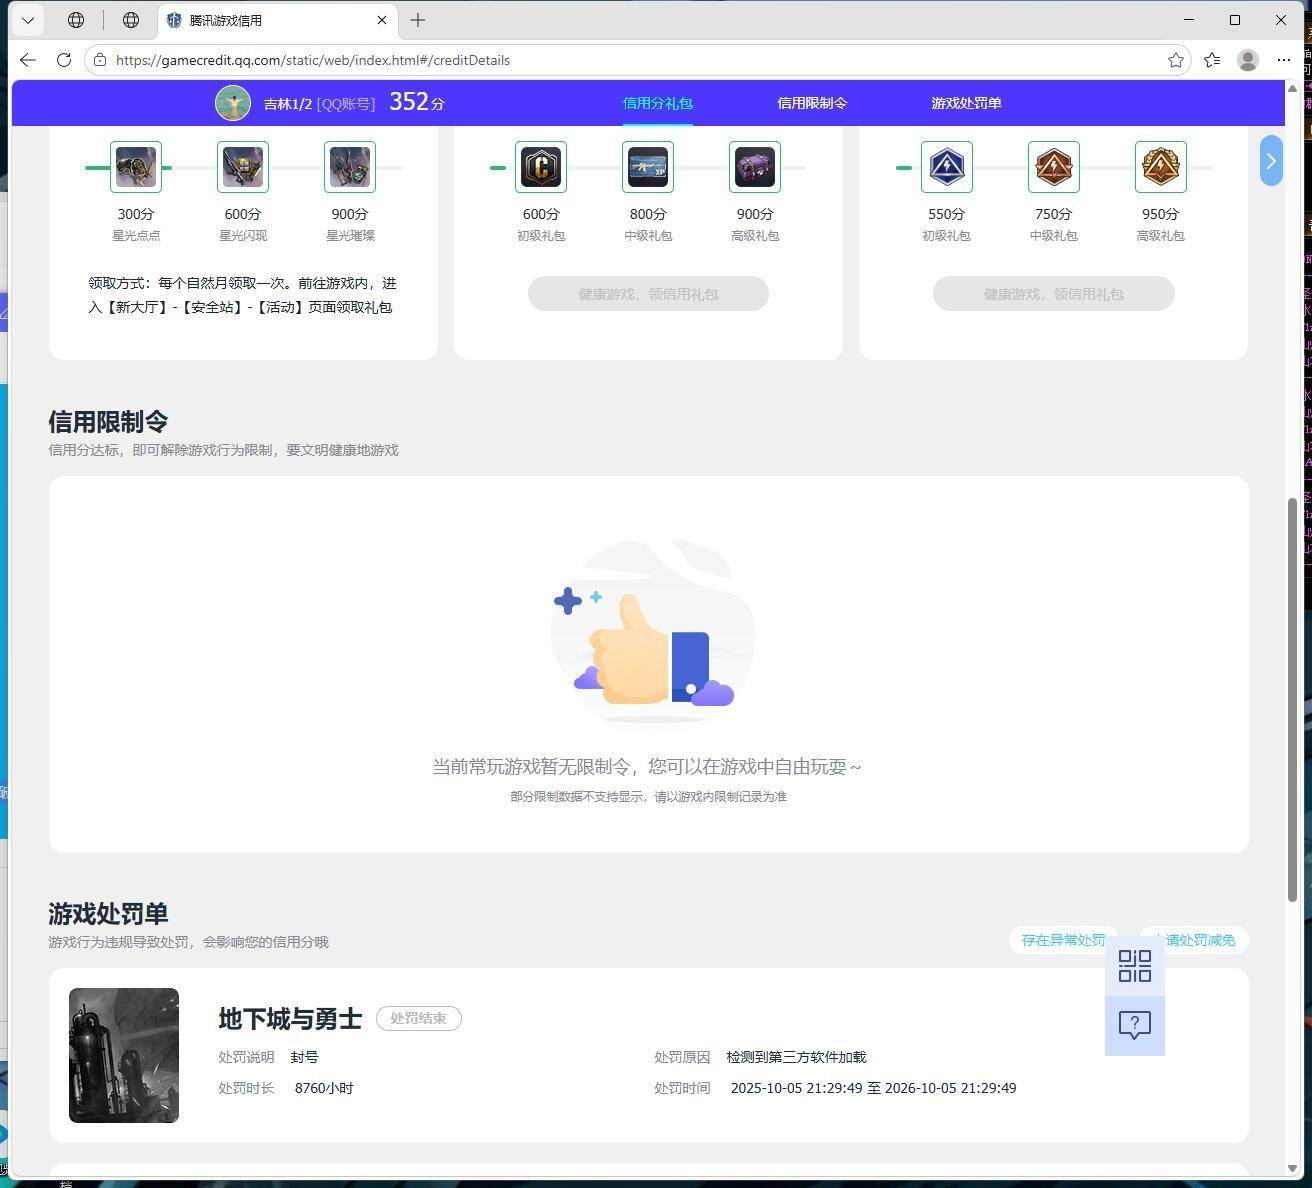
Task: Click the 550分 初级礼包 blue badge icon
Action: (x=946, y=167)
